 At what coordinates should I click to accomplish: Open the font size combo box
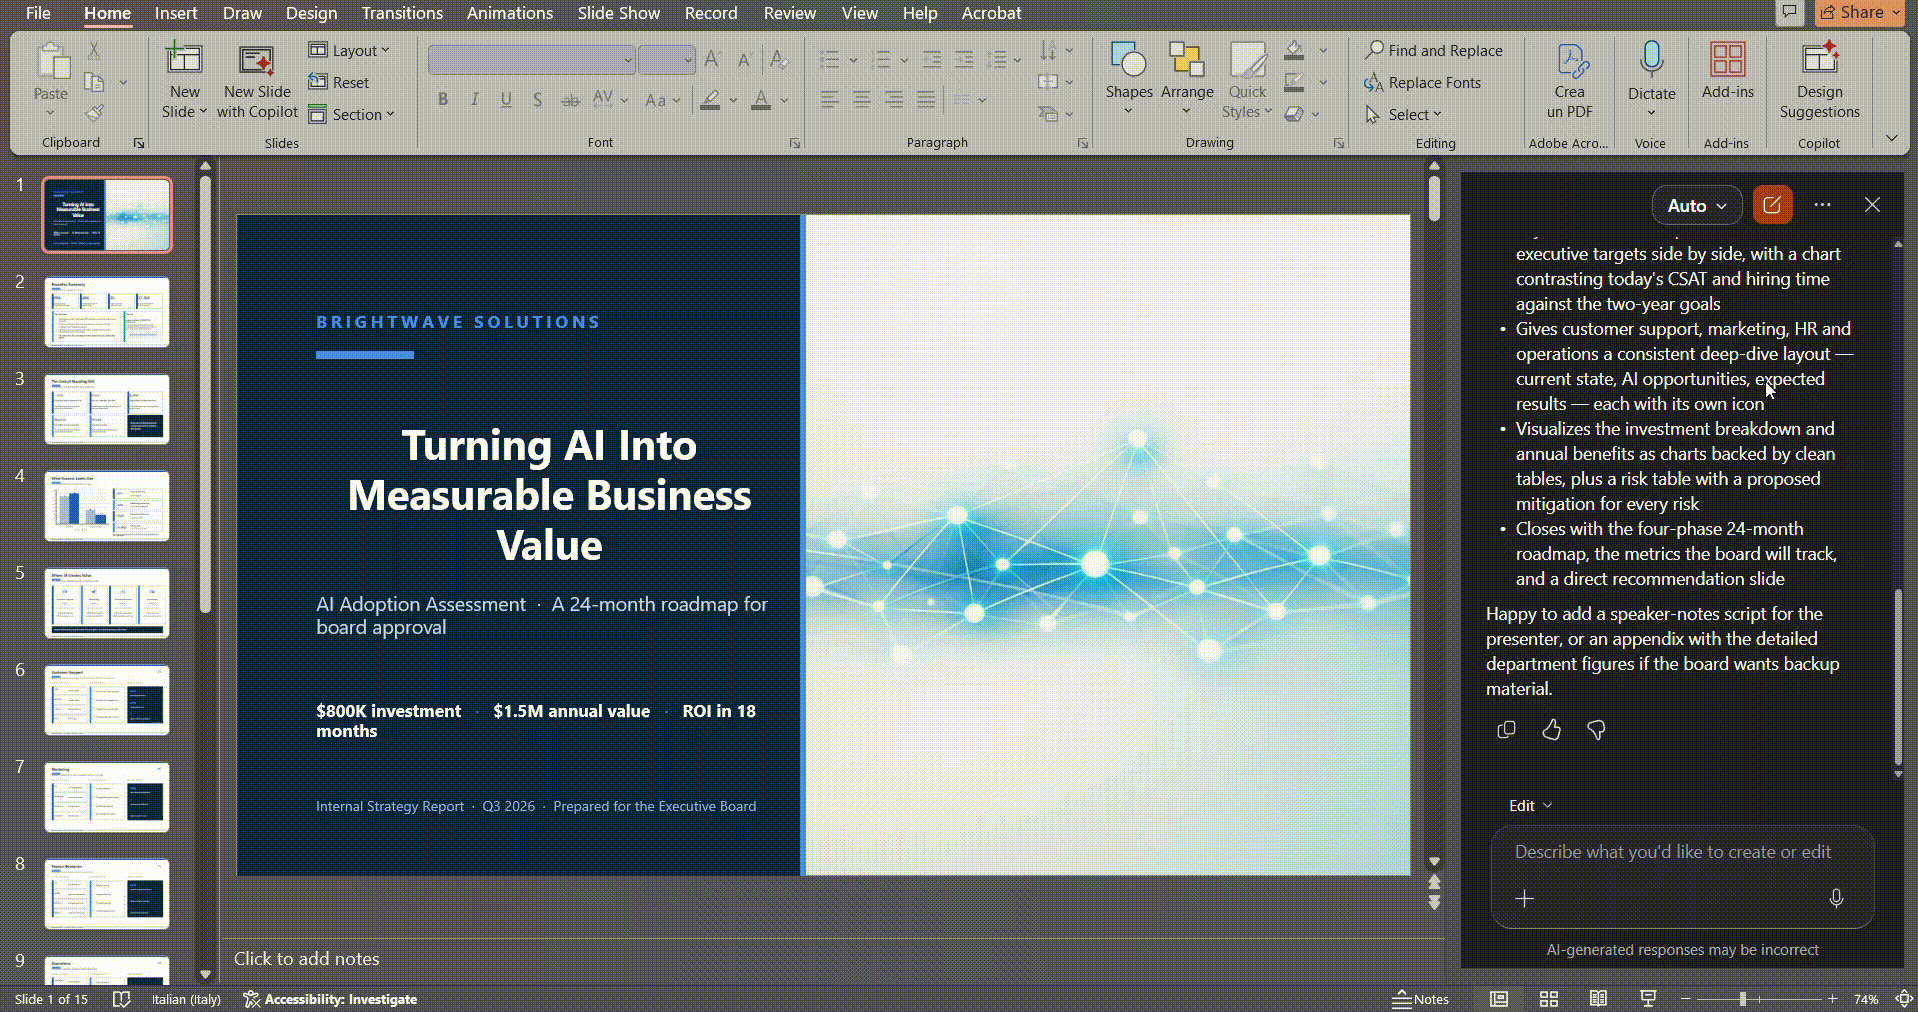[666, 60]
